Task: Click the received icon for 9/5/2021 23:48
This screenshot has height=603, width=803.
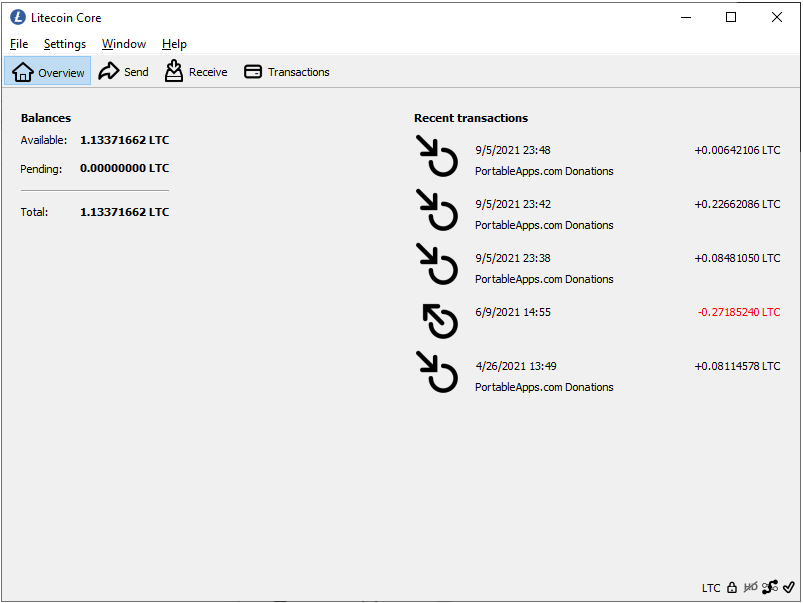Action: pyautogui.click(x=437, y=156)
